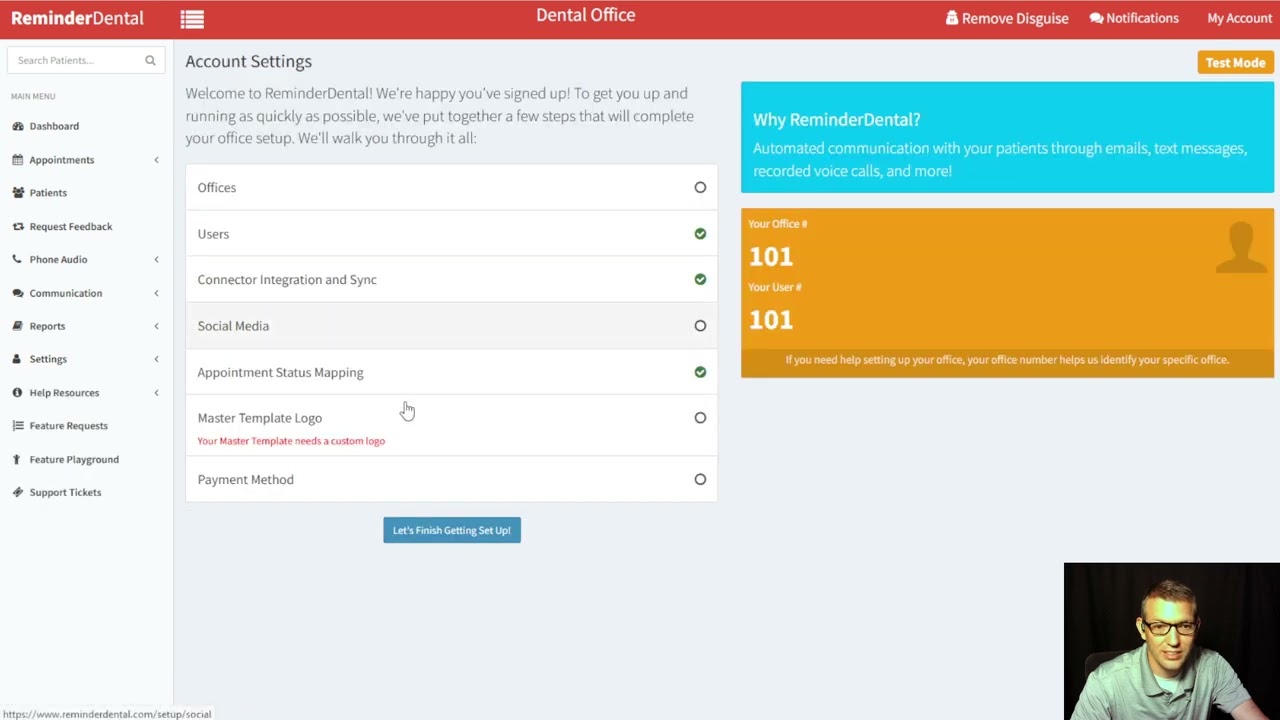This screenshot has height=720, width=1280.
Task: Click the Appointments calendar icon
Action: click(x=18, y=160)
